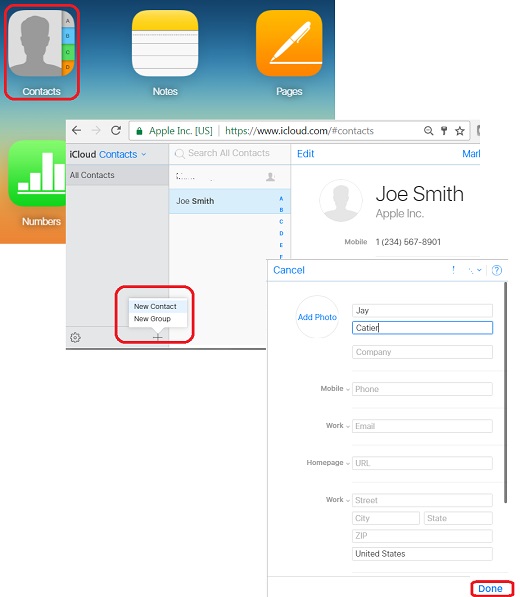The image size is (520, 597).
Task: Click the United States country field
Action: pos(422,554)
